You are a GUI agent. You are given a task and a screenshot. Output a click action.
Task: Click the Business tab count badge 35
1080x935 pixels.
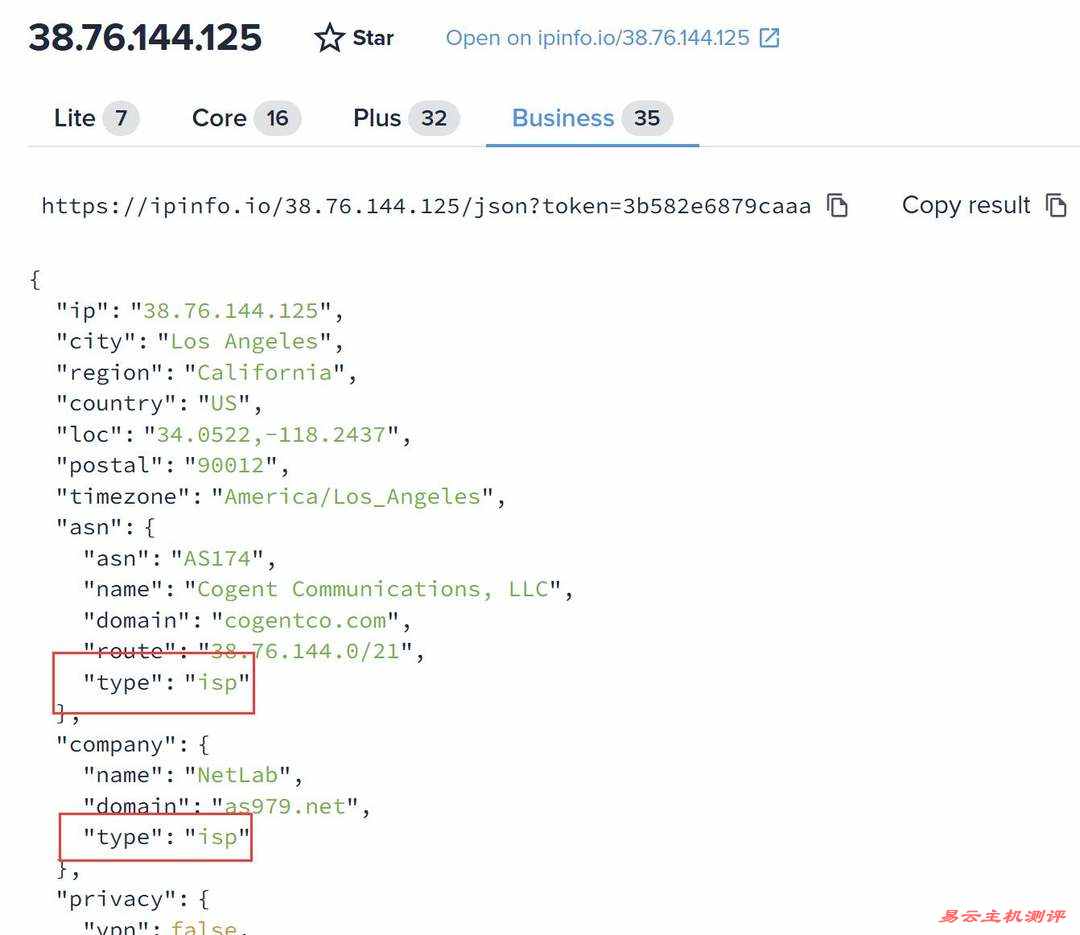(x=647, y=118)
